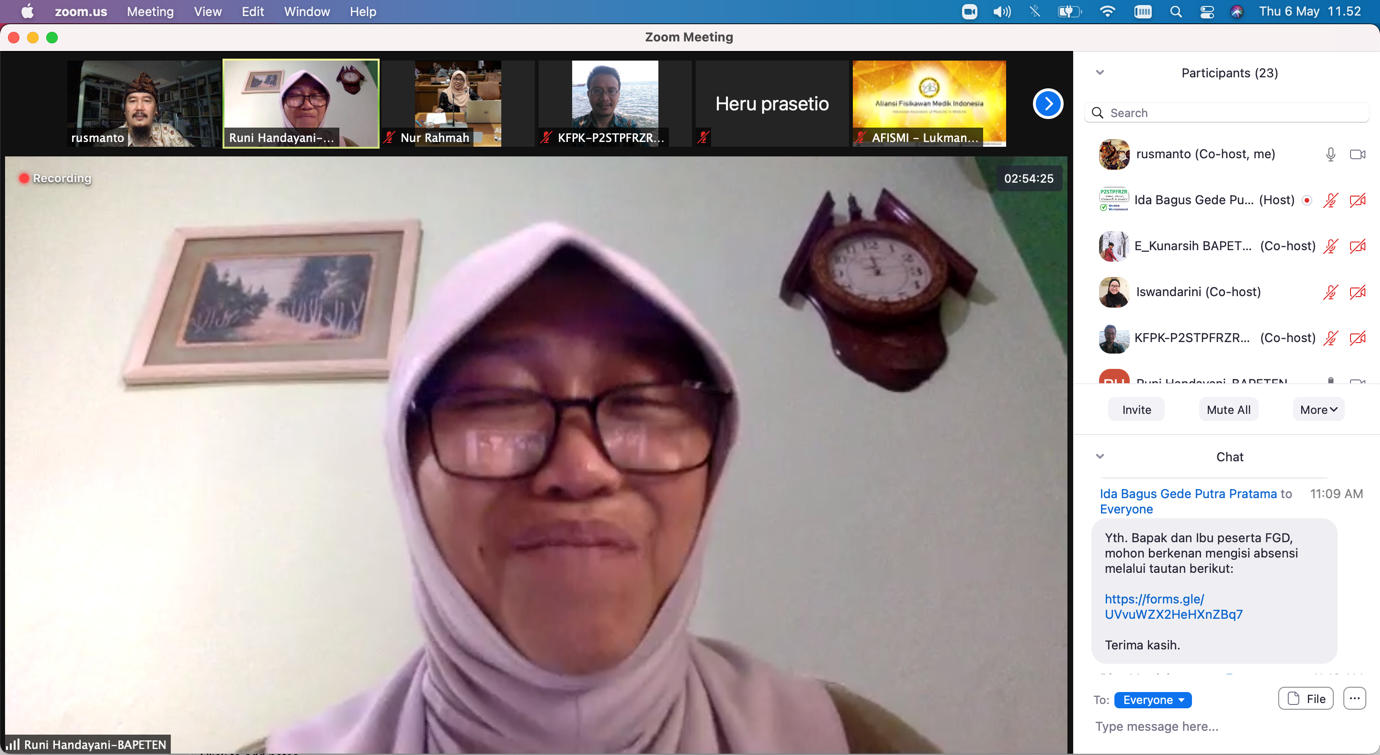This screenshot has width=1380, height=755.
Task: Click the signal bars icon beside Runi Handayani-BAPETEN
Action: tap(13, 745)
